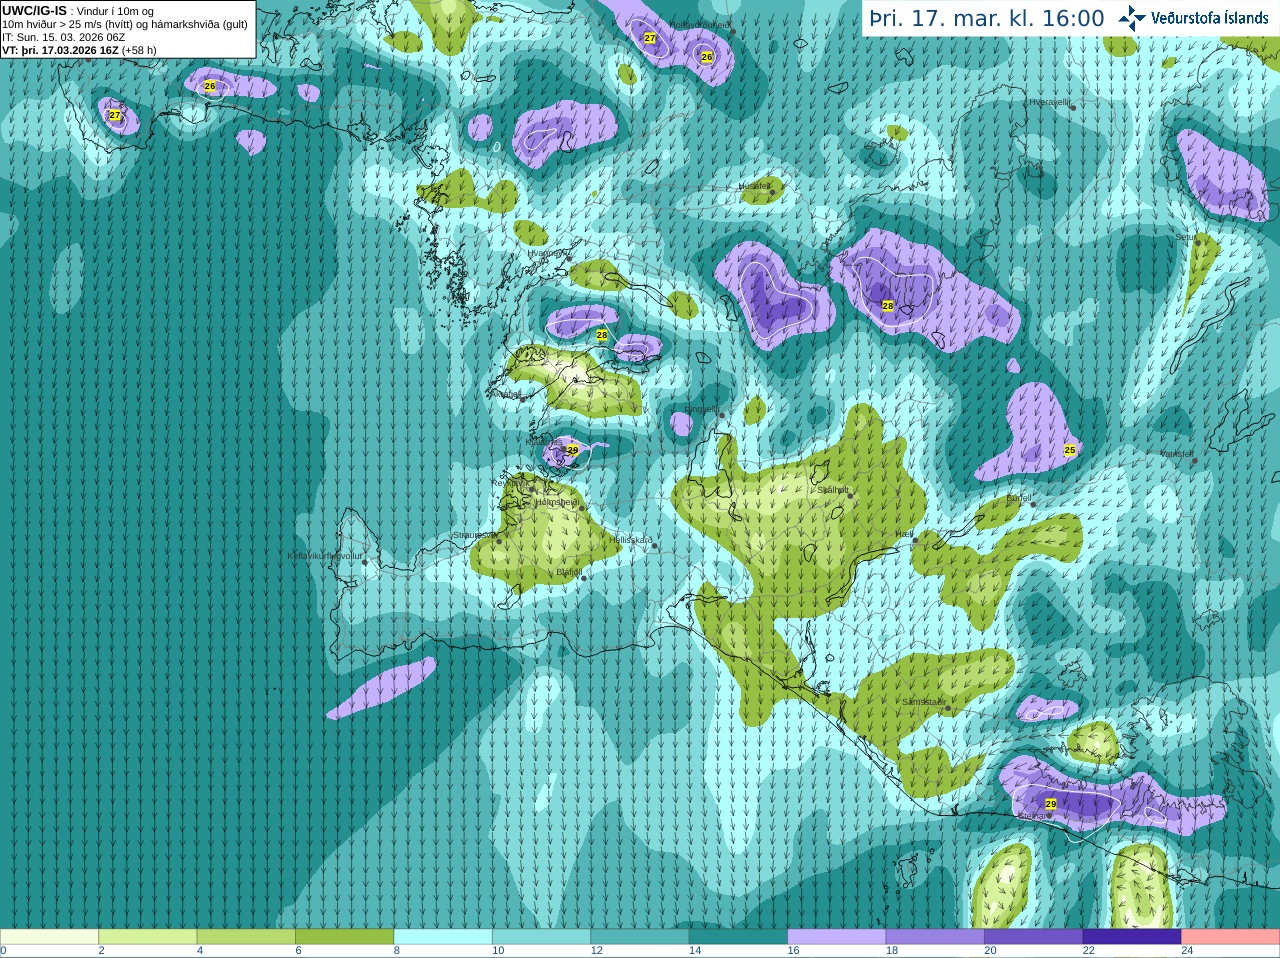Click the 0–2 m/s palest legend swatch
The image size is (1280, 958).
tap(49, 937)
